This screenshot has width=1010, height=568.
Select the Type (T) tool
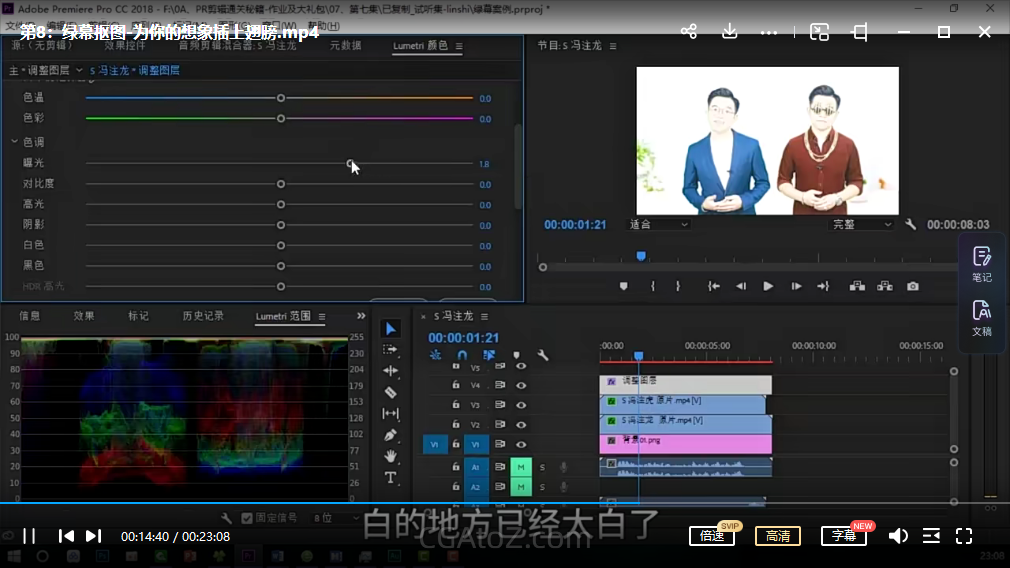(390, 478)
